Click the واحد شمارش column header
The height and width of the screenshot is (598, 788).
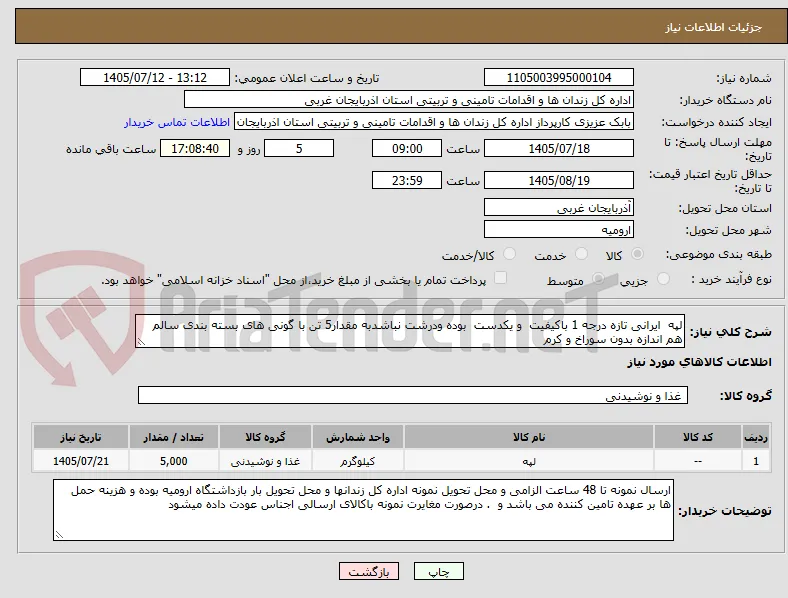[x=358, y=437]
